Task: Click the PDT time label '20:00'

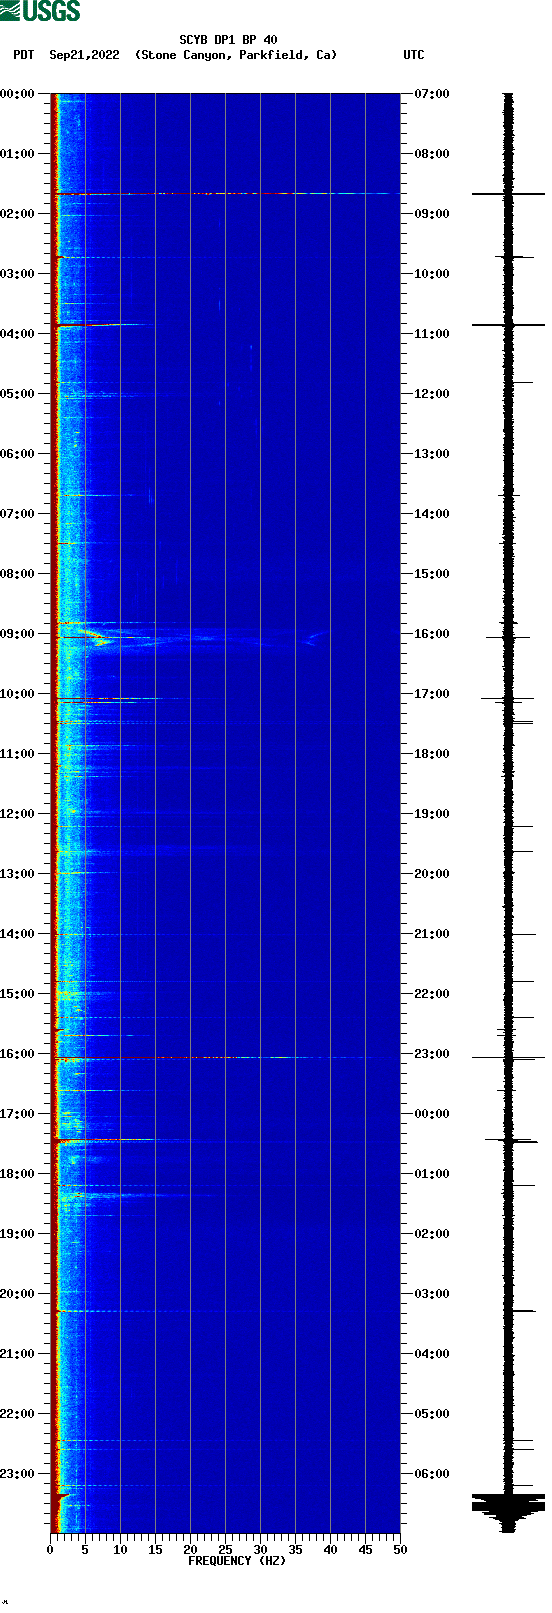Action: (x=18, y=1294)
